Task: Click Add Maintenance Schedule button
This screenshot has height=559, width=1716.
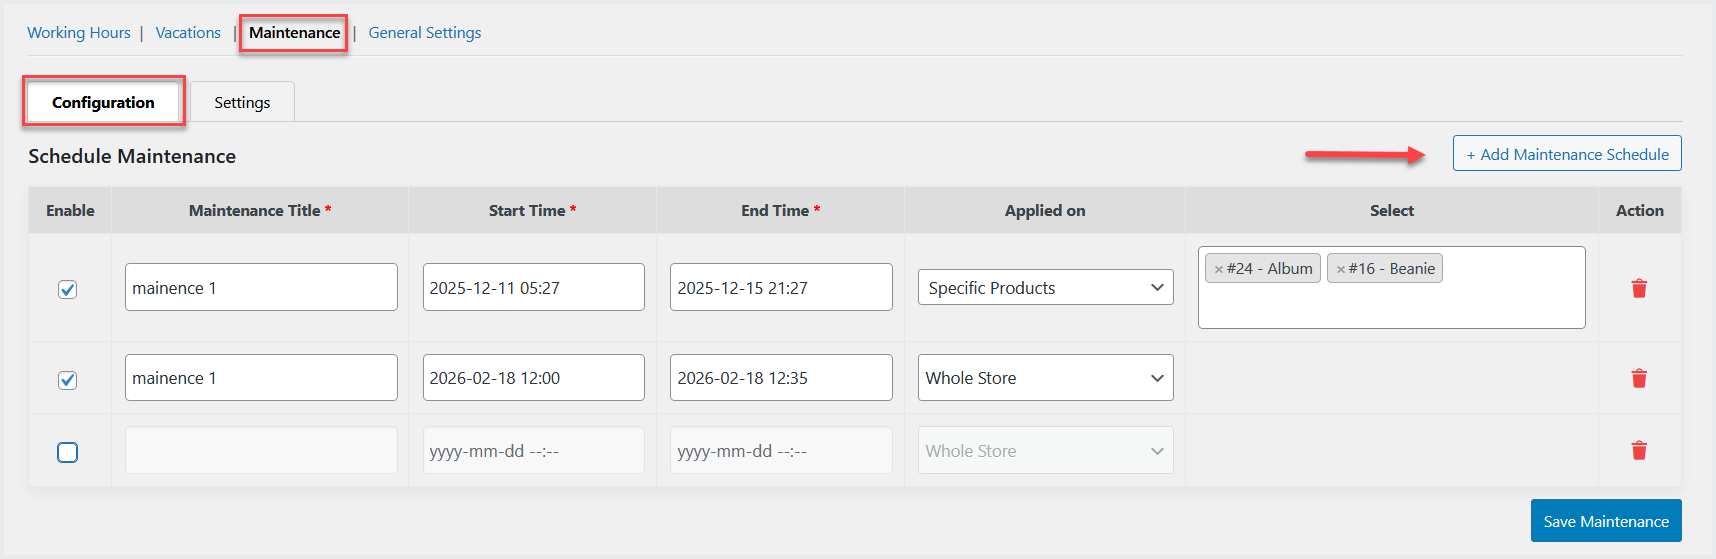Action: pyautogui.click(x=1567, y=154)
